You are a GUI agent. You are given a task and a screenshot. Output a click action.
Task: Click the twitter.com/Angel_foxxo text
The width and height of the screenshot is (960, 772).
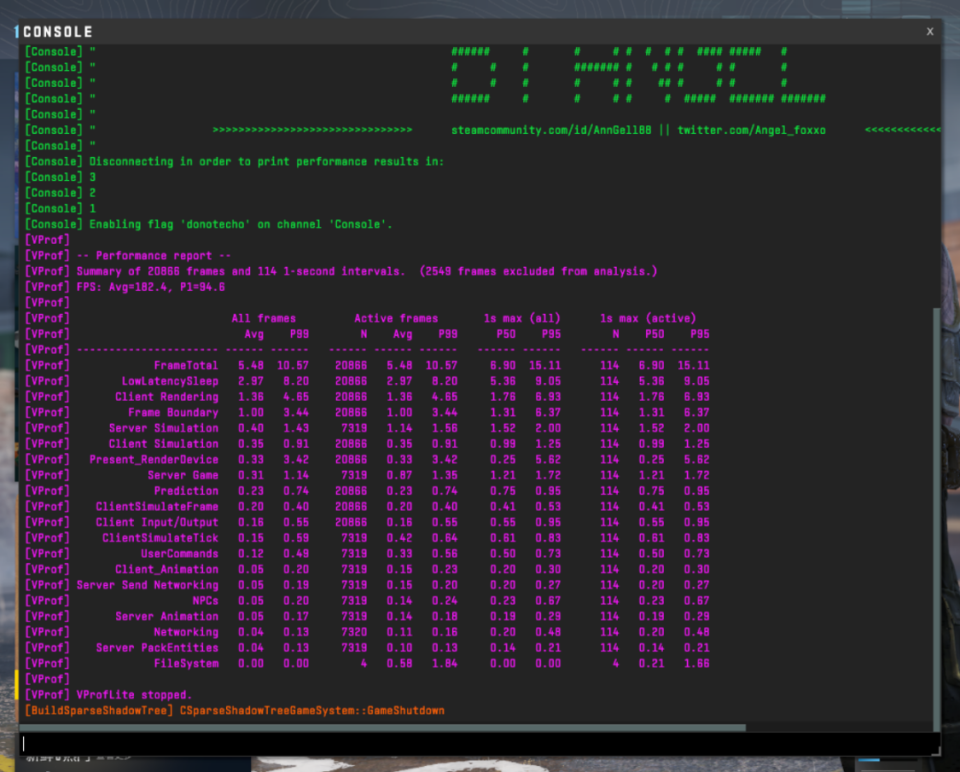coord(751,130)
